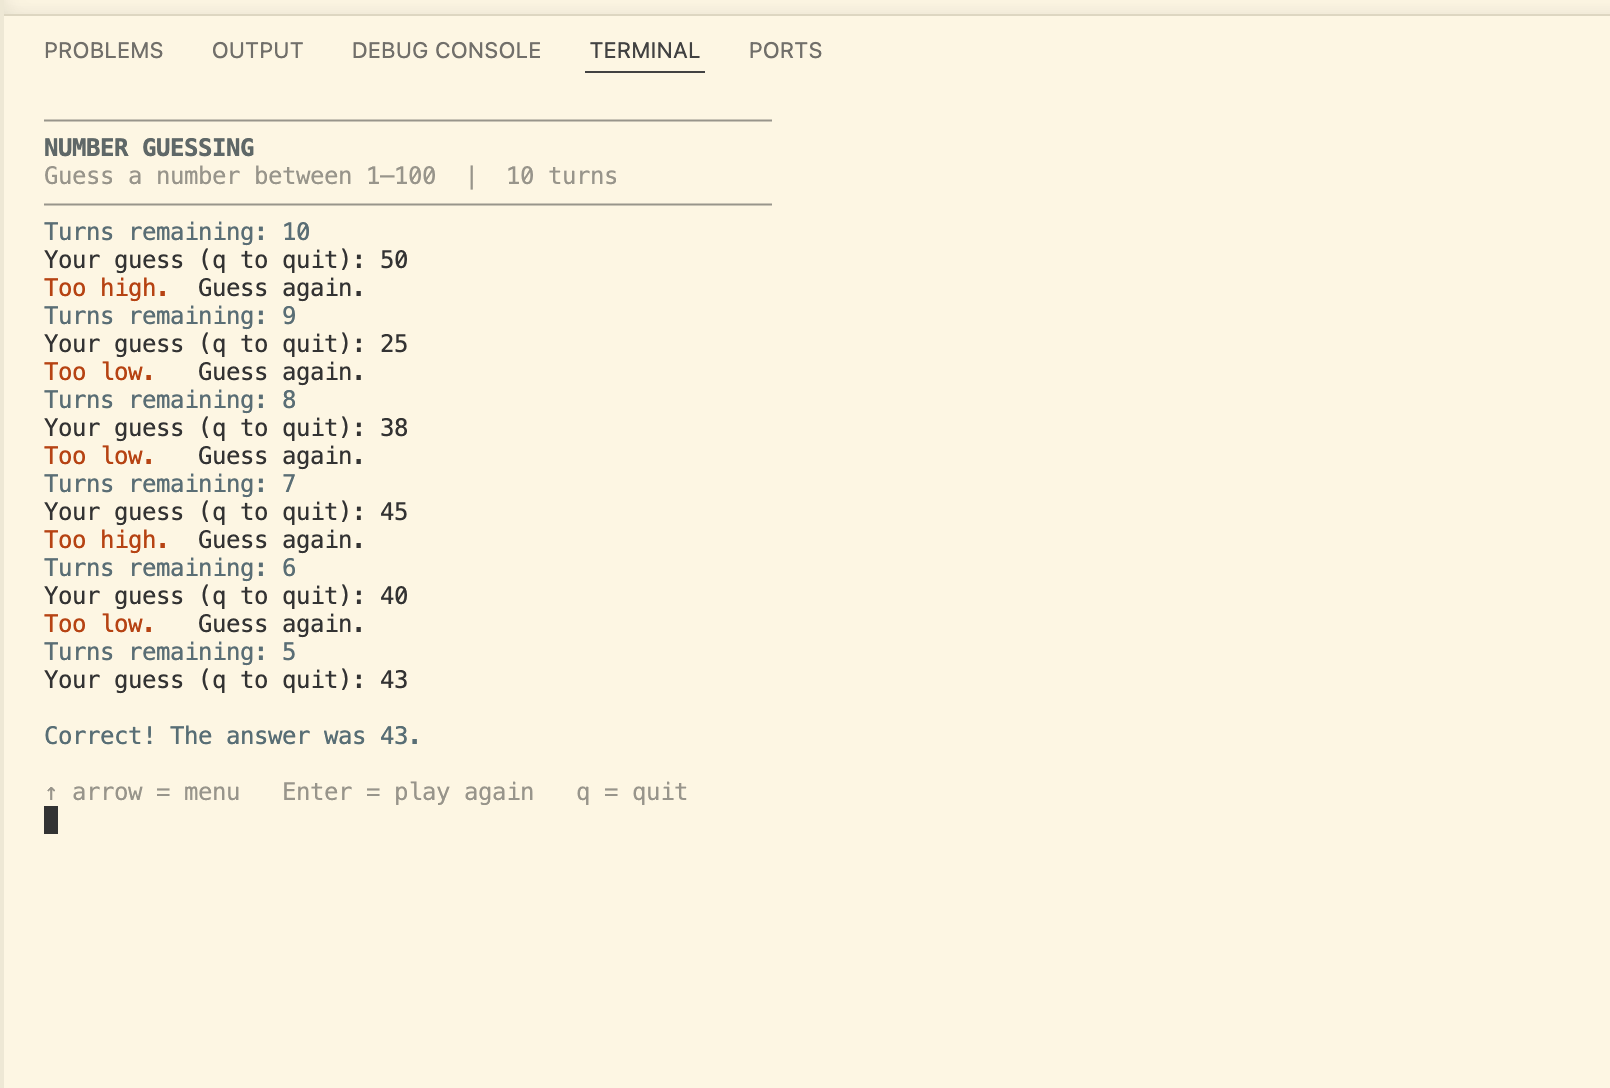Click the 'Turns remaining: 7' line

[170, 484]
